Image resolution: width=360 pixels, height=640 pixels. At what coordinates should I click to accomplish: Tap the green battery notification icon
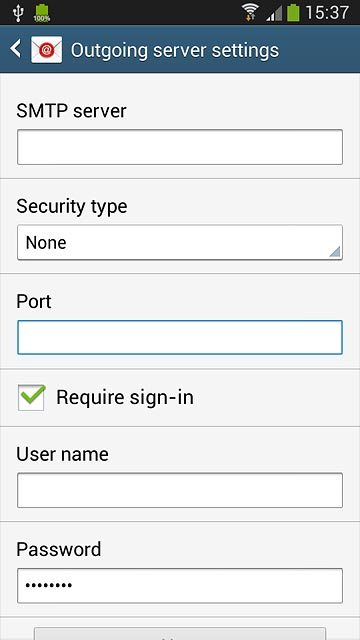pos(42,13)
